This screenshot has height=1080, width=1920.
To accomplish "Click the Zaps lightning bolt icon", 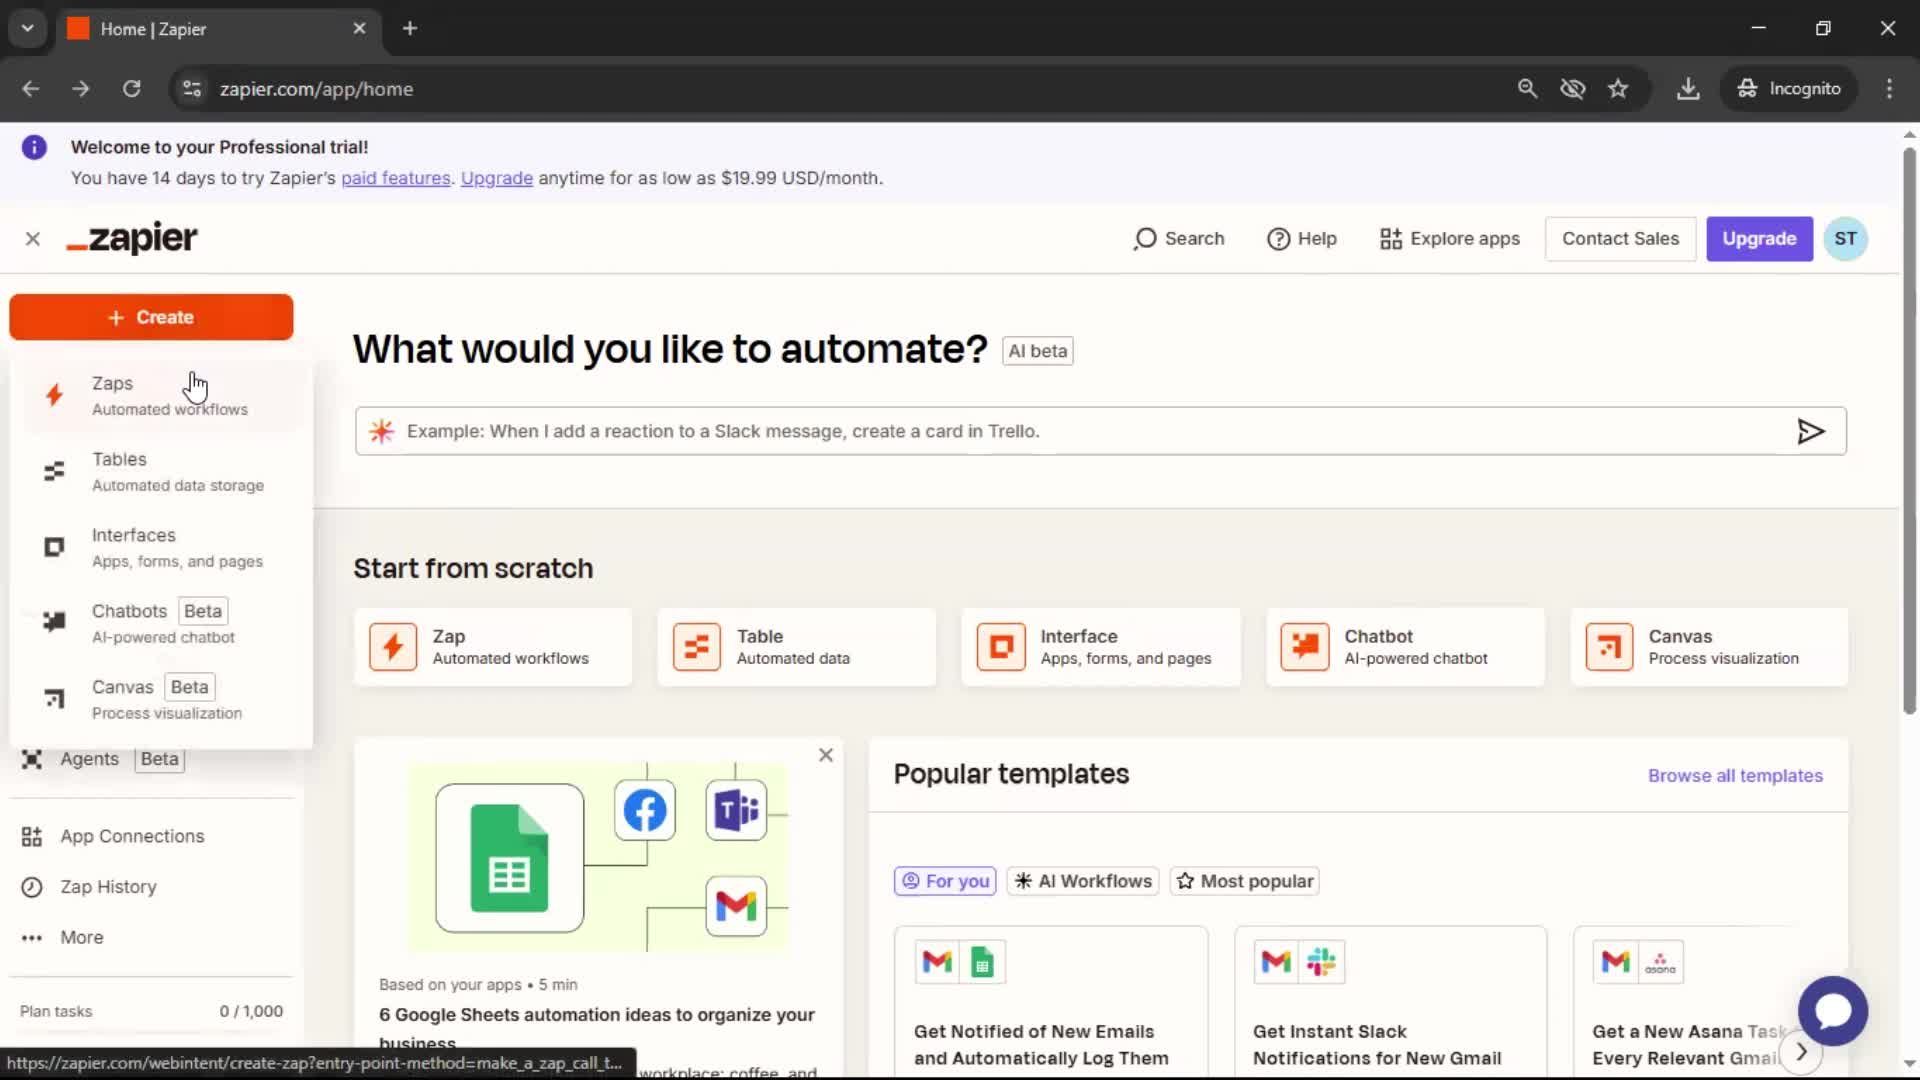I will (x=54, y=396).
